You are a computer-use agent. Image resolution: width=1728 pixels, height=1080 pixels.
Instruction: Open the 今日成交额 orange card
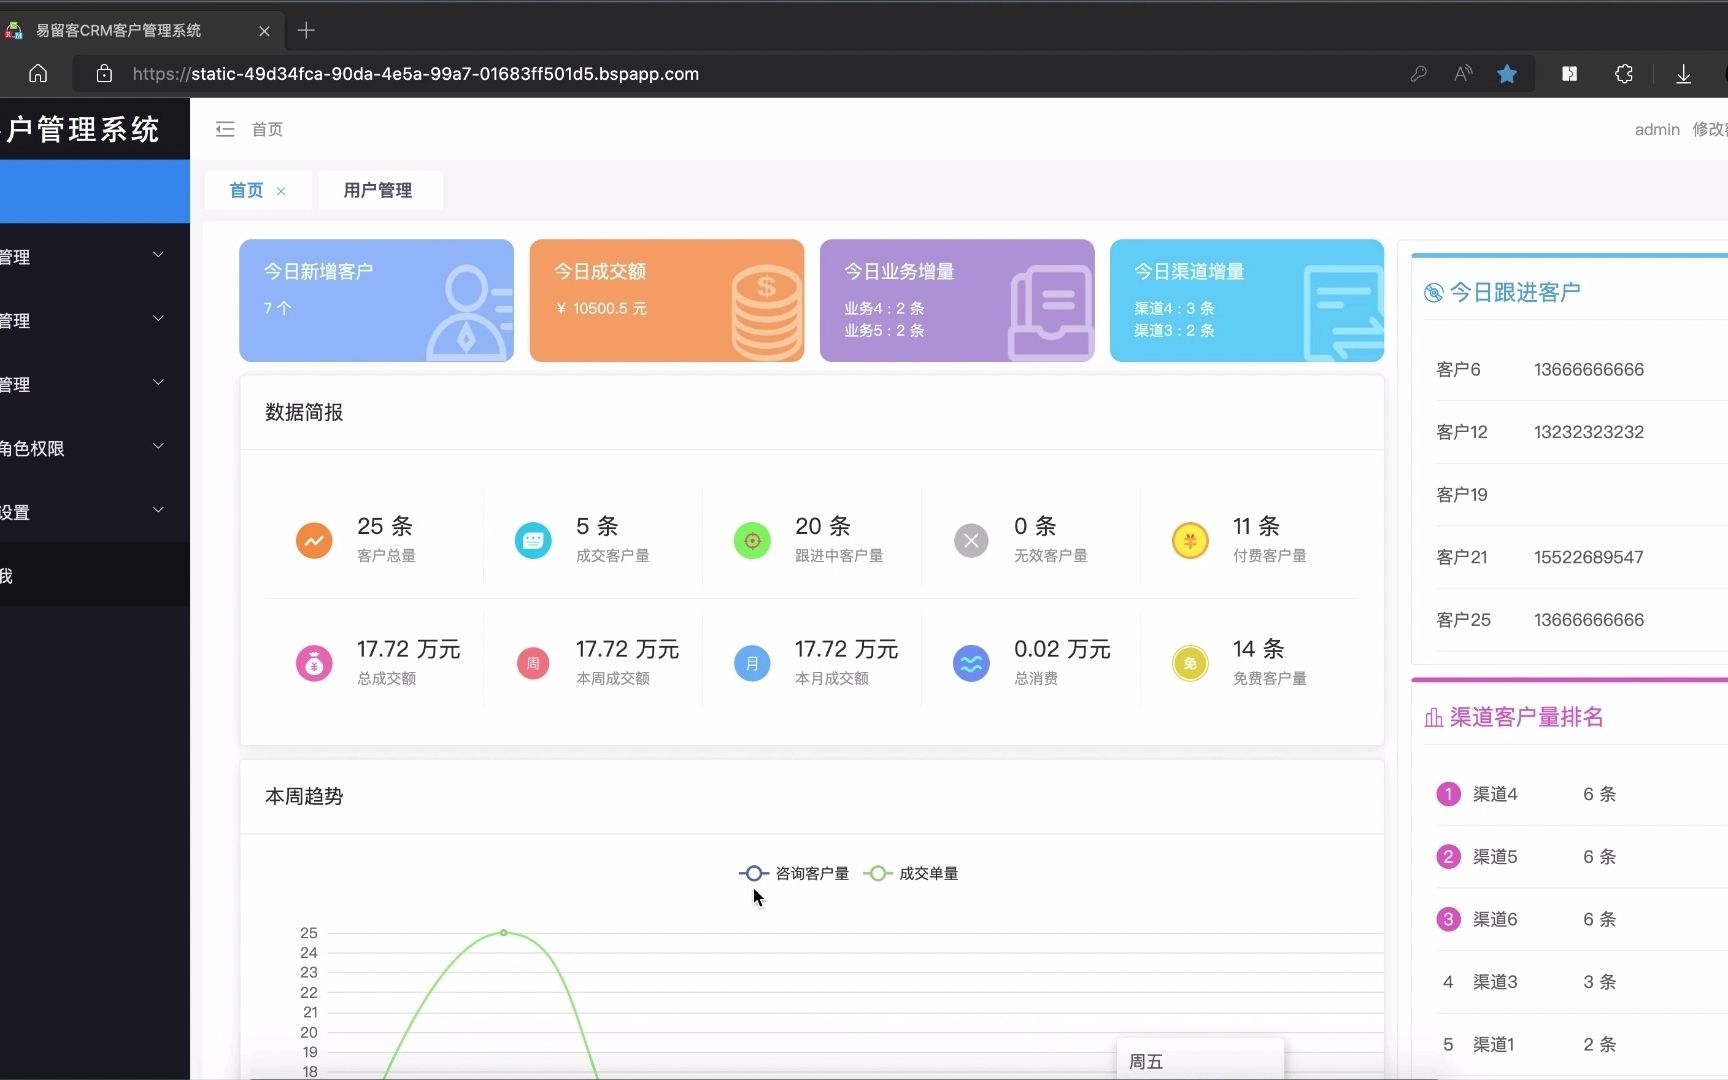click(667, 300)
